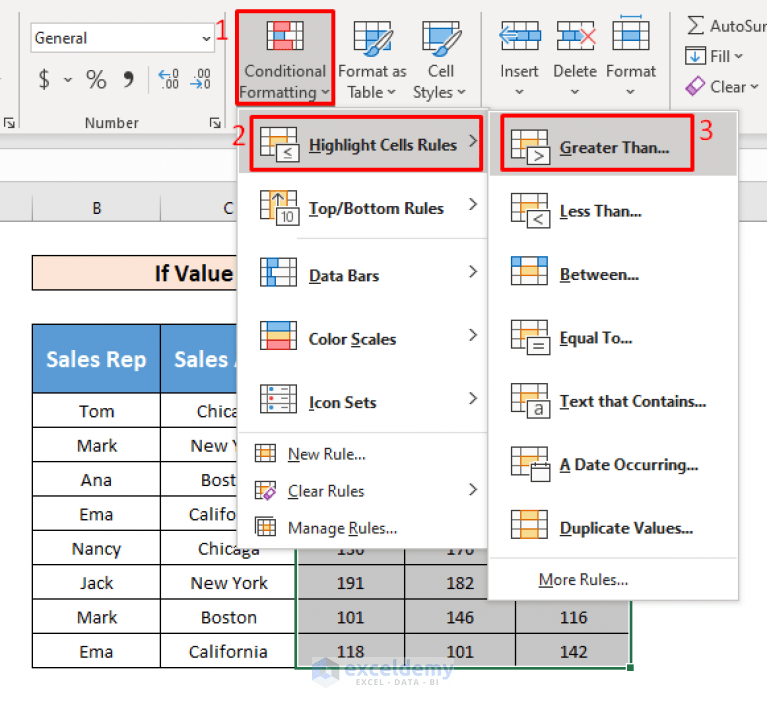Expand Clear Rules submenu

click(x=363, y=491)
